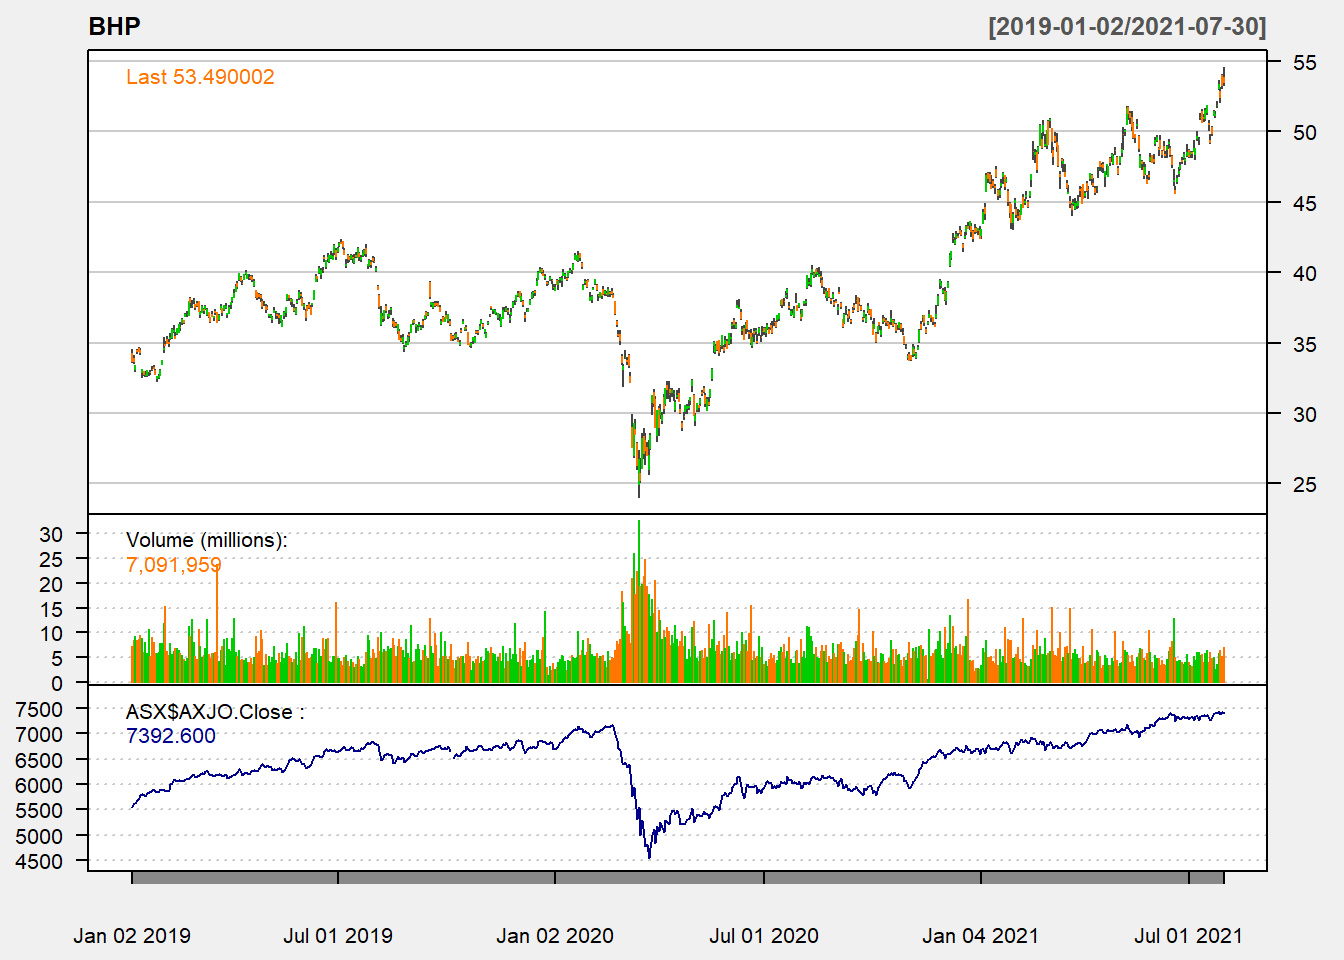Click the 'Jul 01 2021' date label
The width and height of the screenshot is (1344, 960).
point(1188,936)
